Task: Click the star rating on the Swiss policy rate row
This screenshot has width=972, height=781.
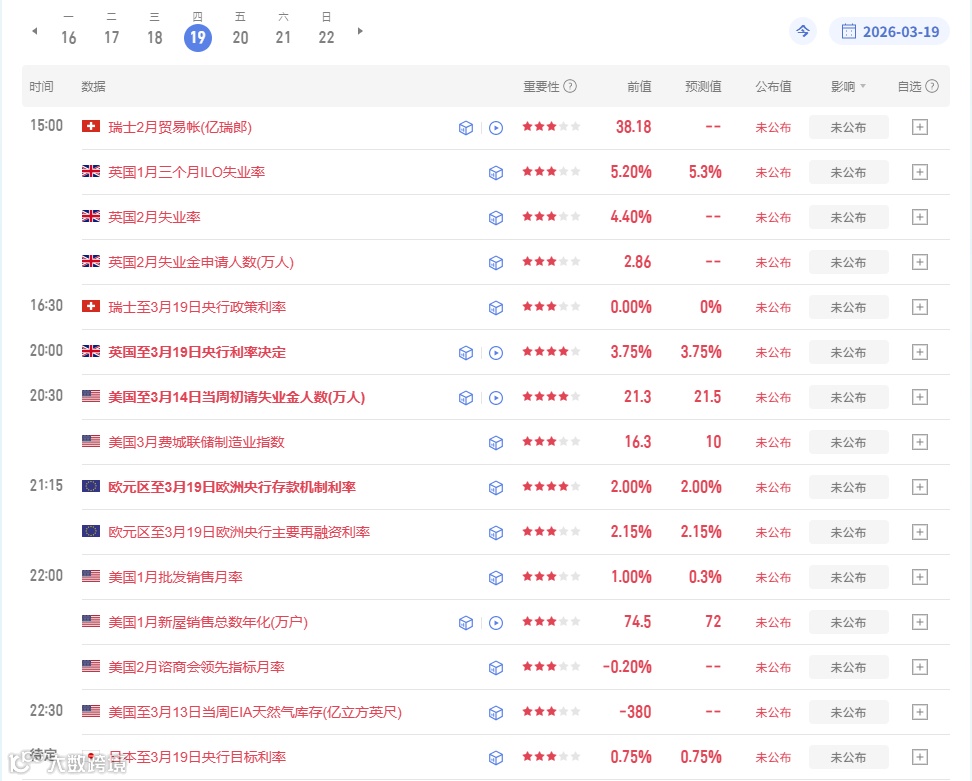Action: click(549, 307)
